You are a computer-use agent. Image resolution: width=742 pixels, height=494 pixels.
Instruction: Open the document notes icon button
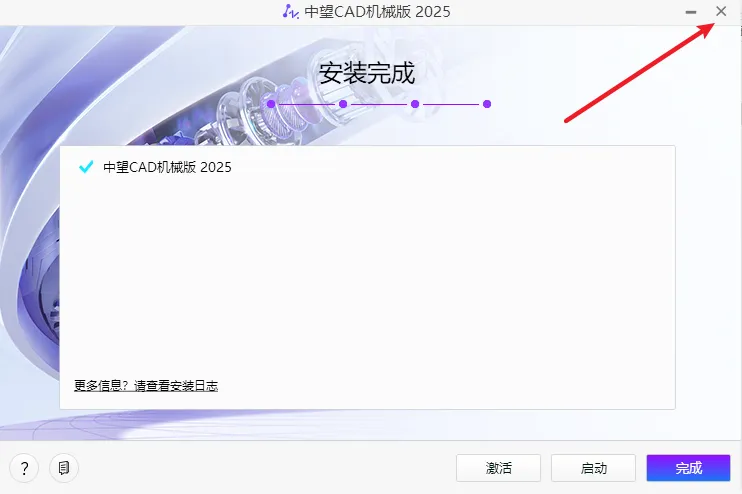pyautogui.click(x=64, y=468)
